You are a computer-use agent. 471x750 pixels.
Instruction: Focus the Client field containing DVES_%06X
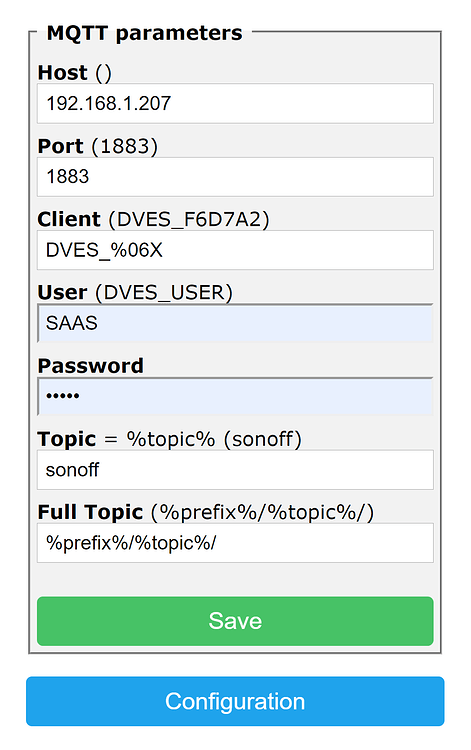point(235,250)
